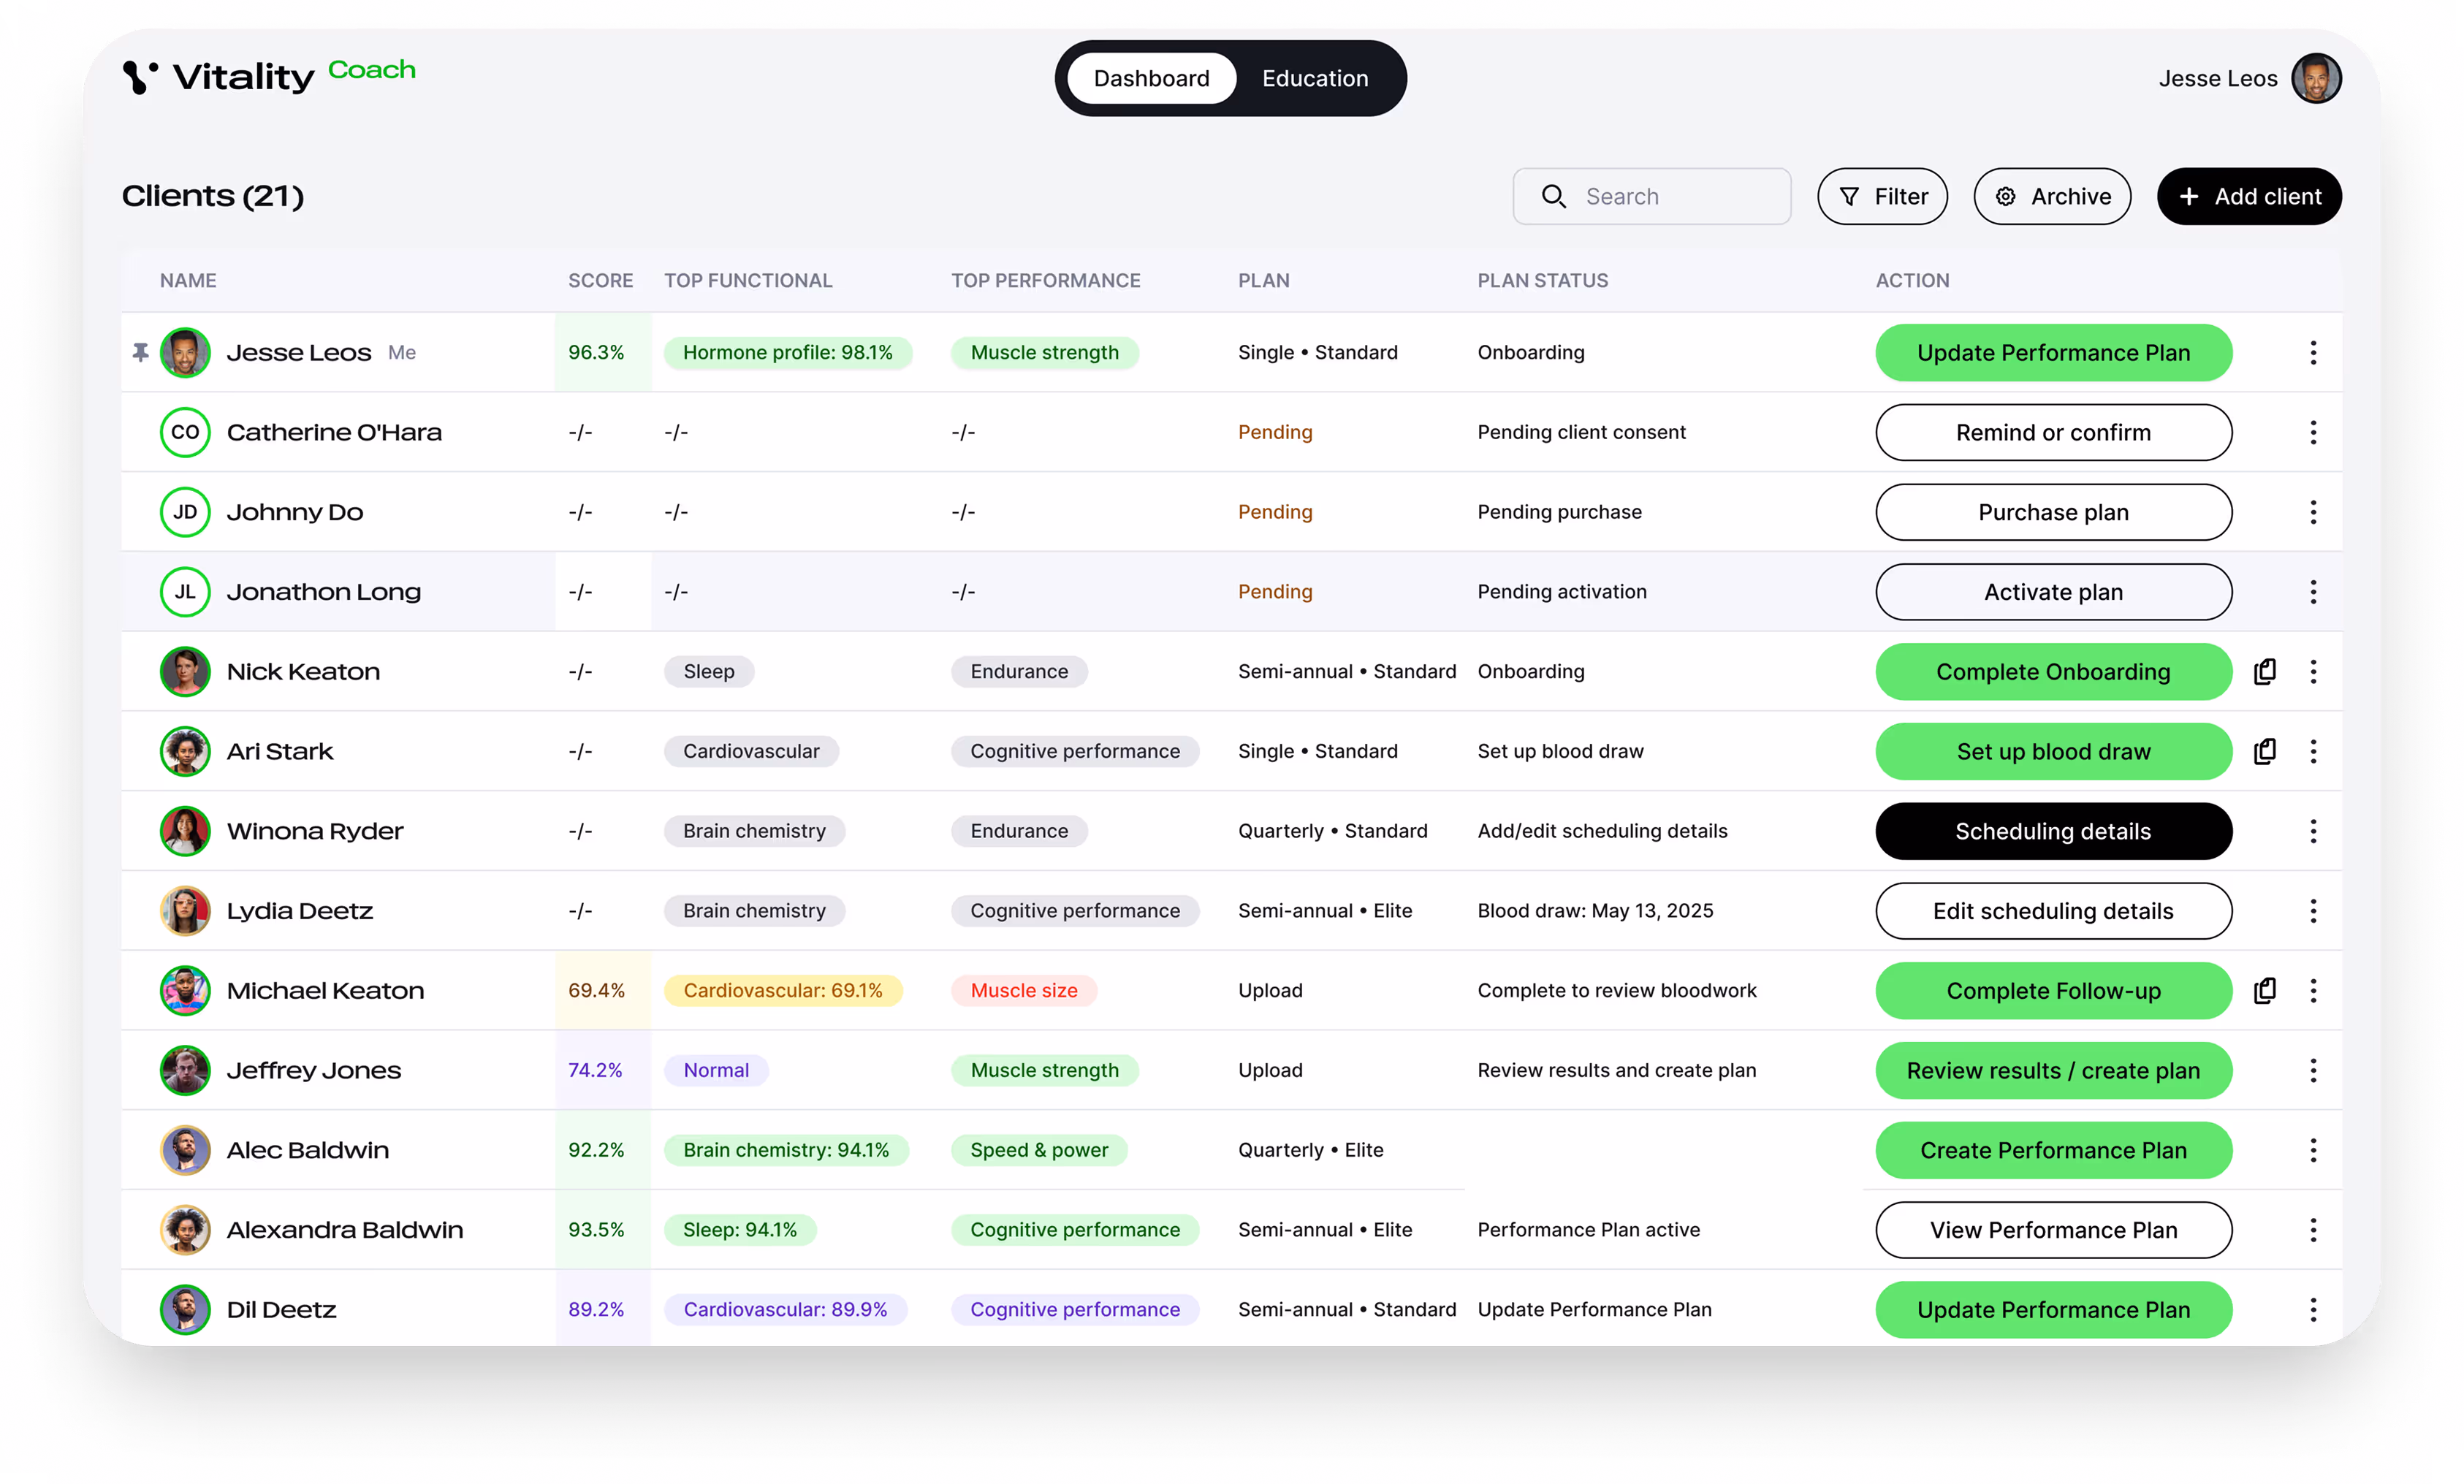Open the Filter options
Viewport: 2464px width, 1484px height.
[x=1882, y=196]
